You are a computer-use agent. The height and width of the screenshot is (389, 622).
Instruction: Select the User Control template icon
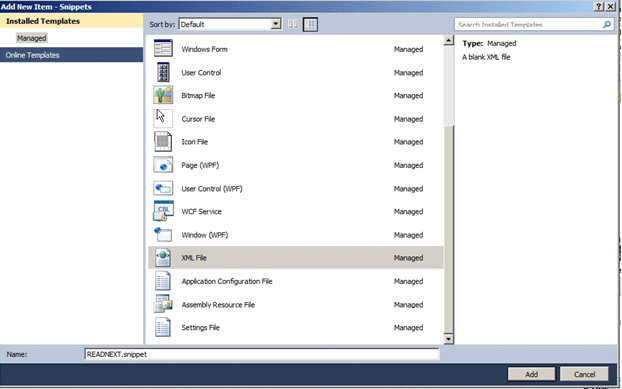(x=163, y=72)
